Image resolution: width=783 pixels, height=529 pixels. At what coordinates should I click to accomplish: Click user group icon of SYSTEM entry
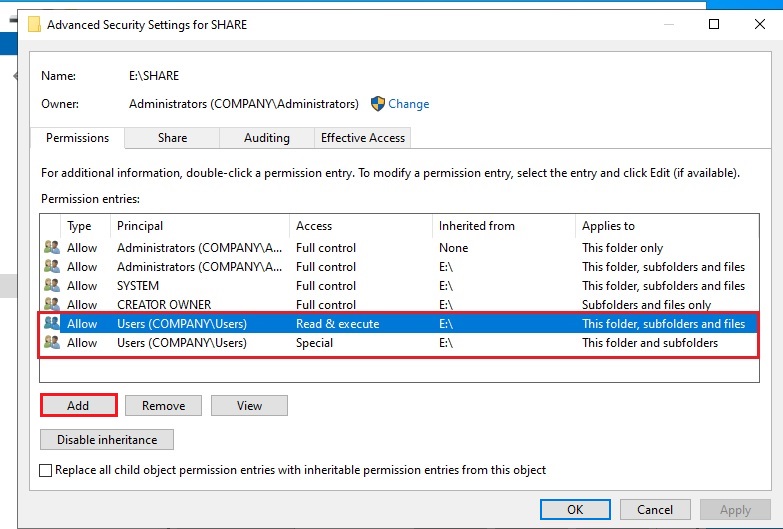click(x=52, y=286)
